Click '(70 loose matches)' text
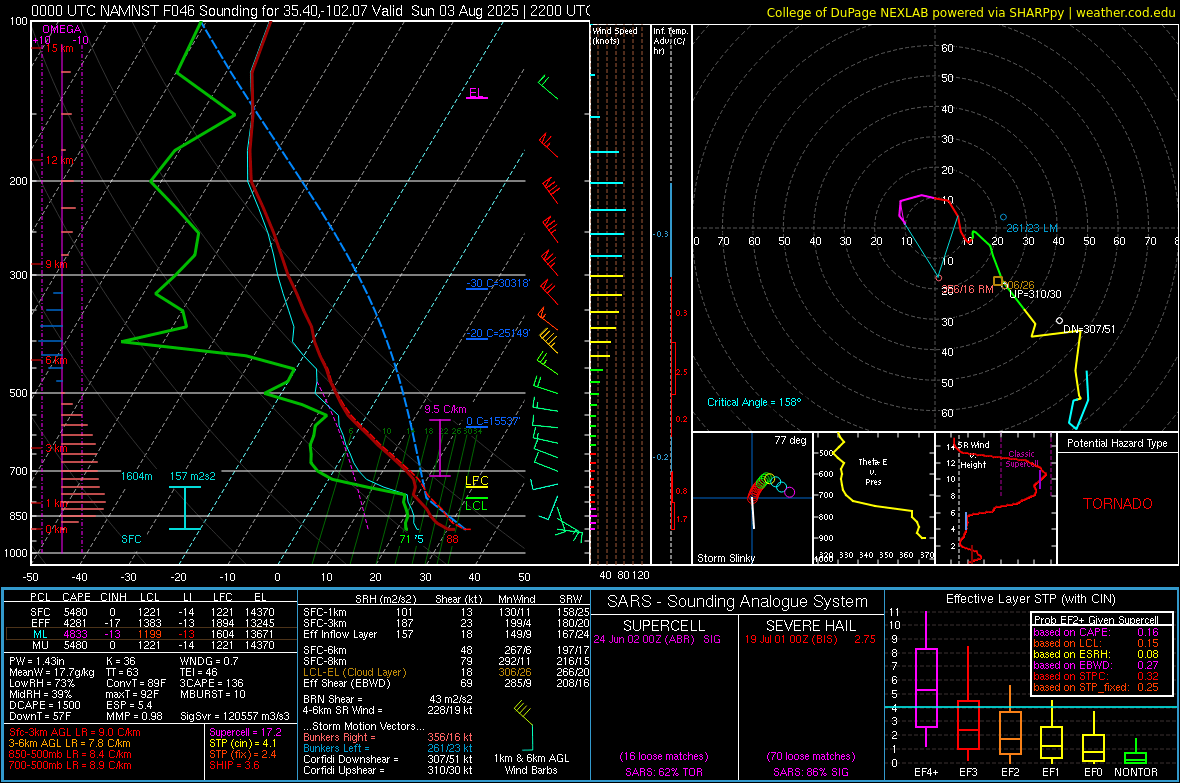 811,756
